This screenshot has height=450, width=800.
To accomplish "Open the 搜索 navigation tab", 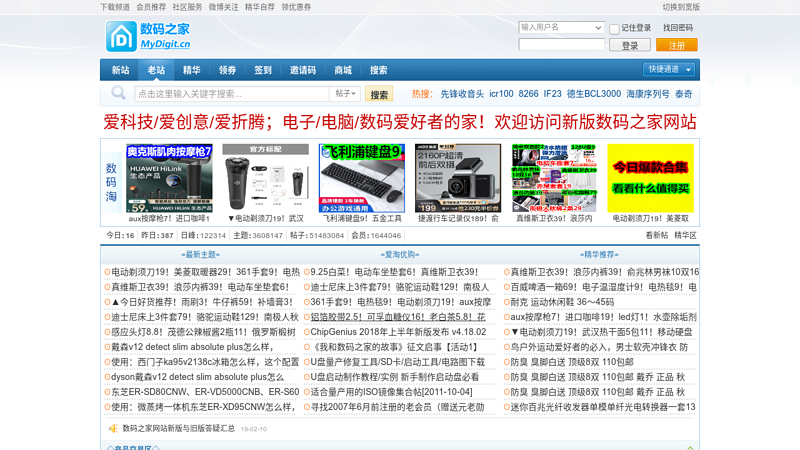I will (x=379, y=70).
